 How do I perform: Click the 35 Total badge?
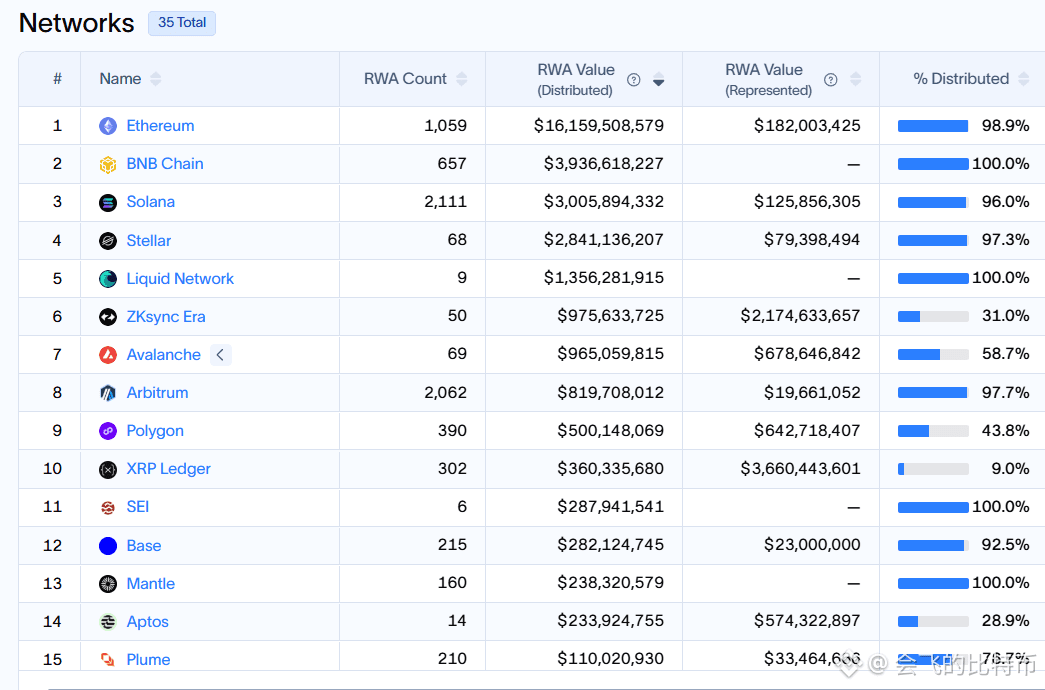click(182, 23)
